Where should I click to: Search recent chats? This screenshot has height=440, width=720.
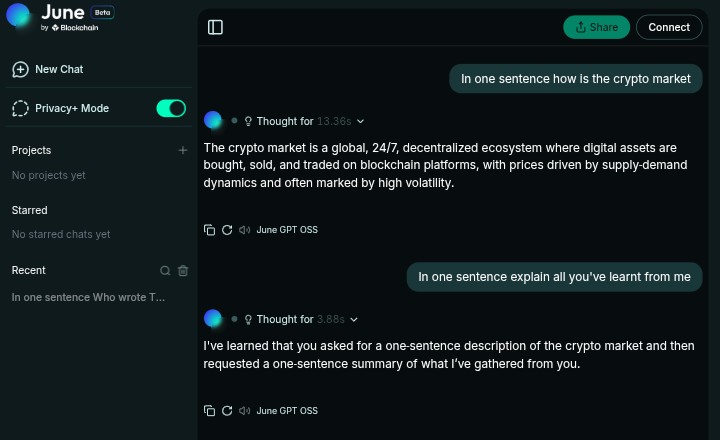[165, 271]
